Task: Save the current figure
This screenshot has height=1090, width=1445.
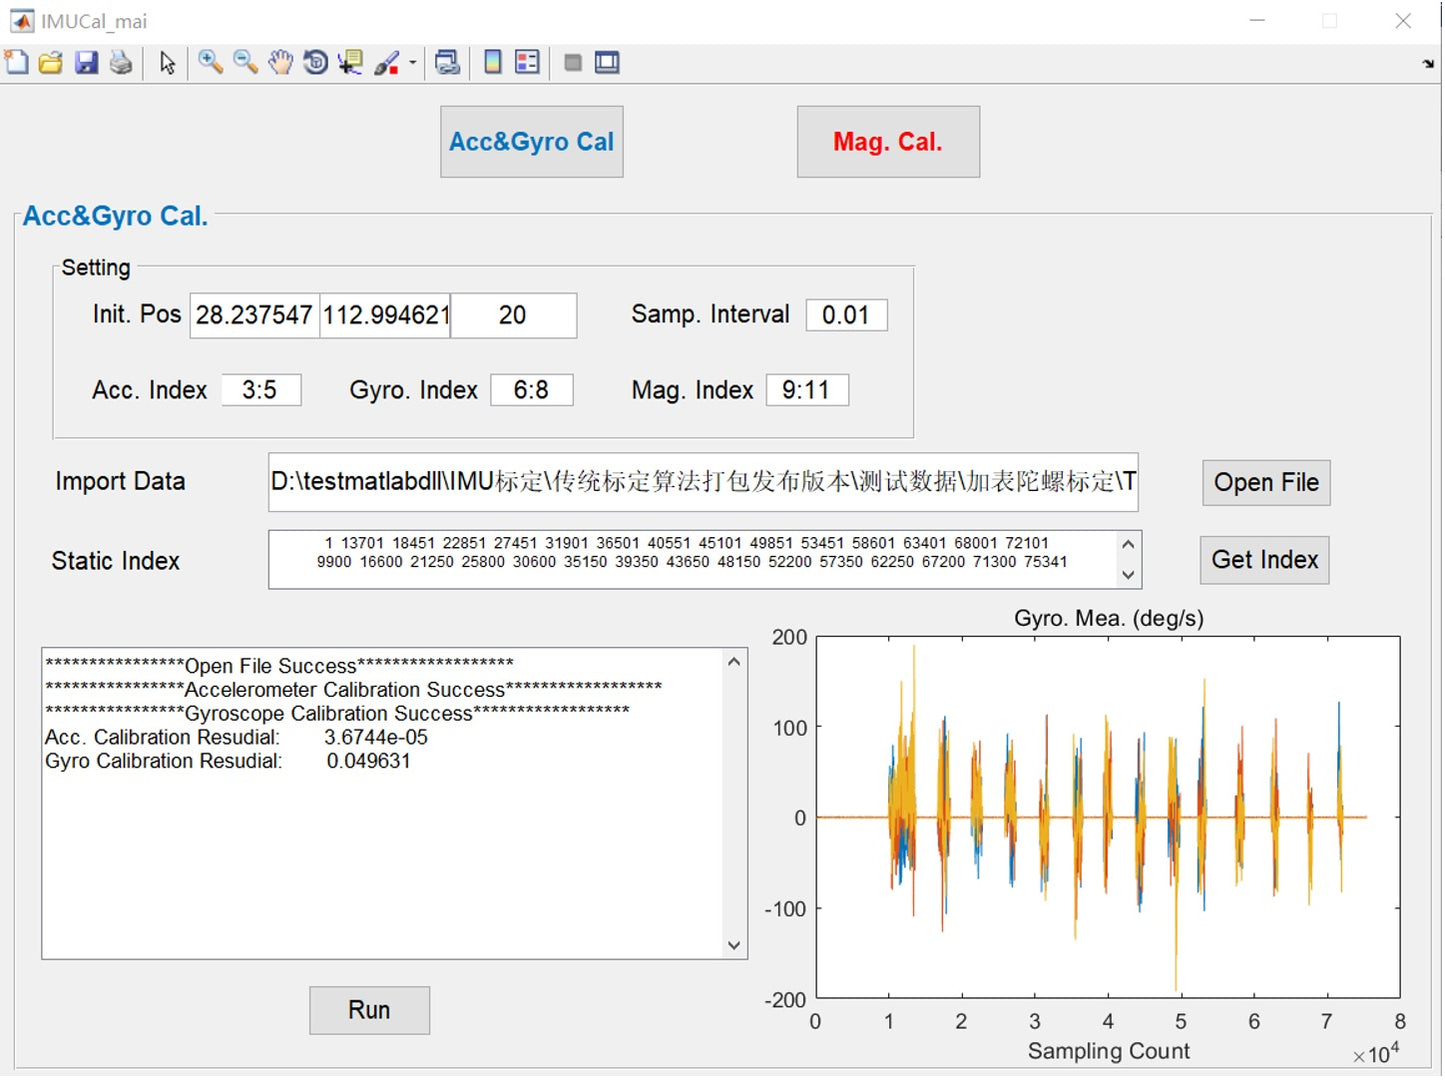Action: 86,62
